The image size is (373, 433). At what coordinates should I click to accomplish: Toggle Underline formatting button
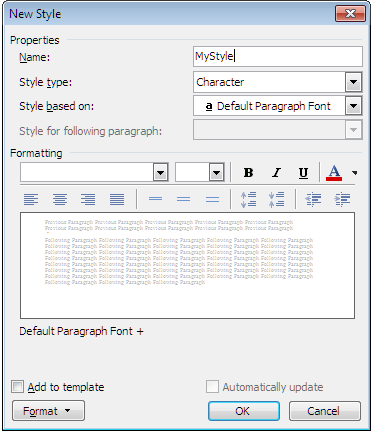point(303,173)
